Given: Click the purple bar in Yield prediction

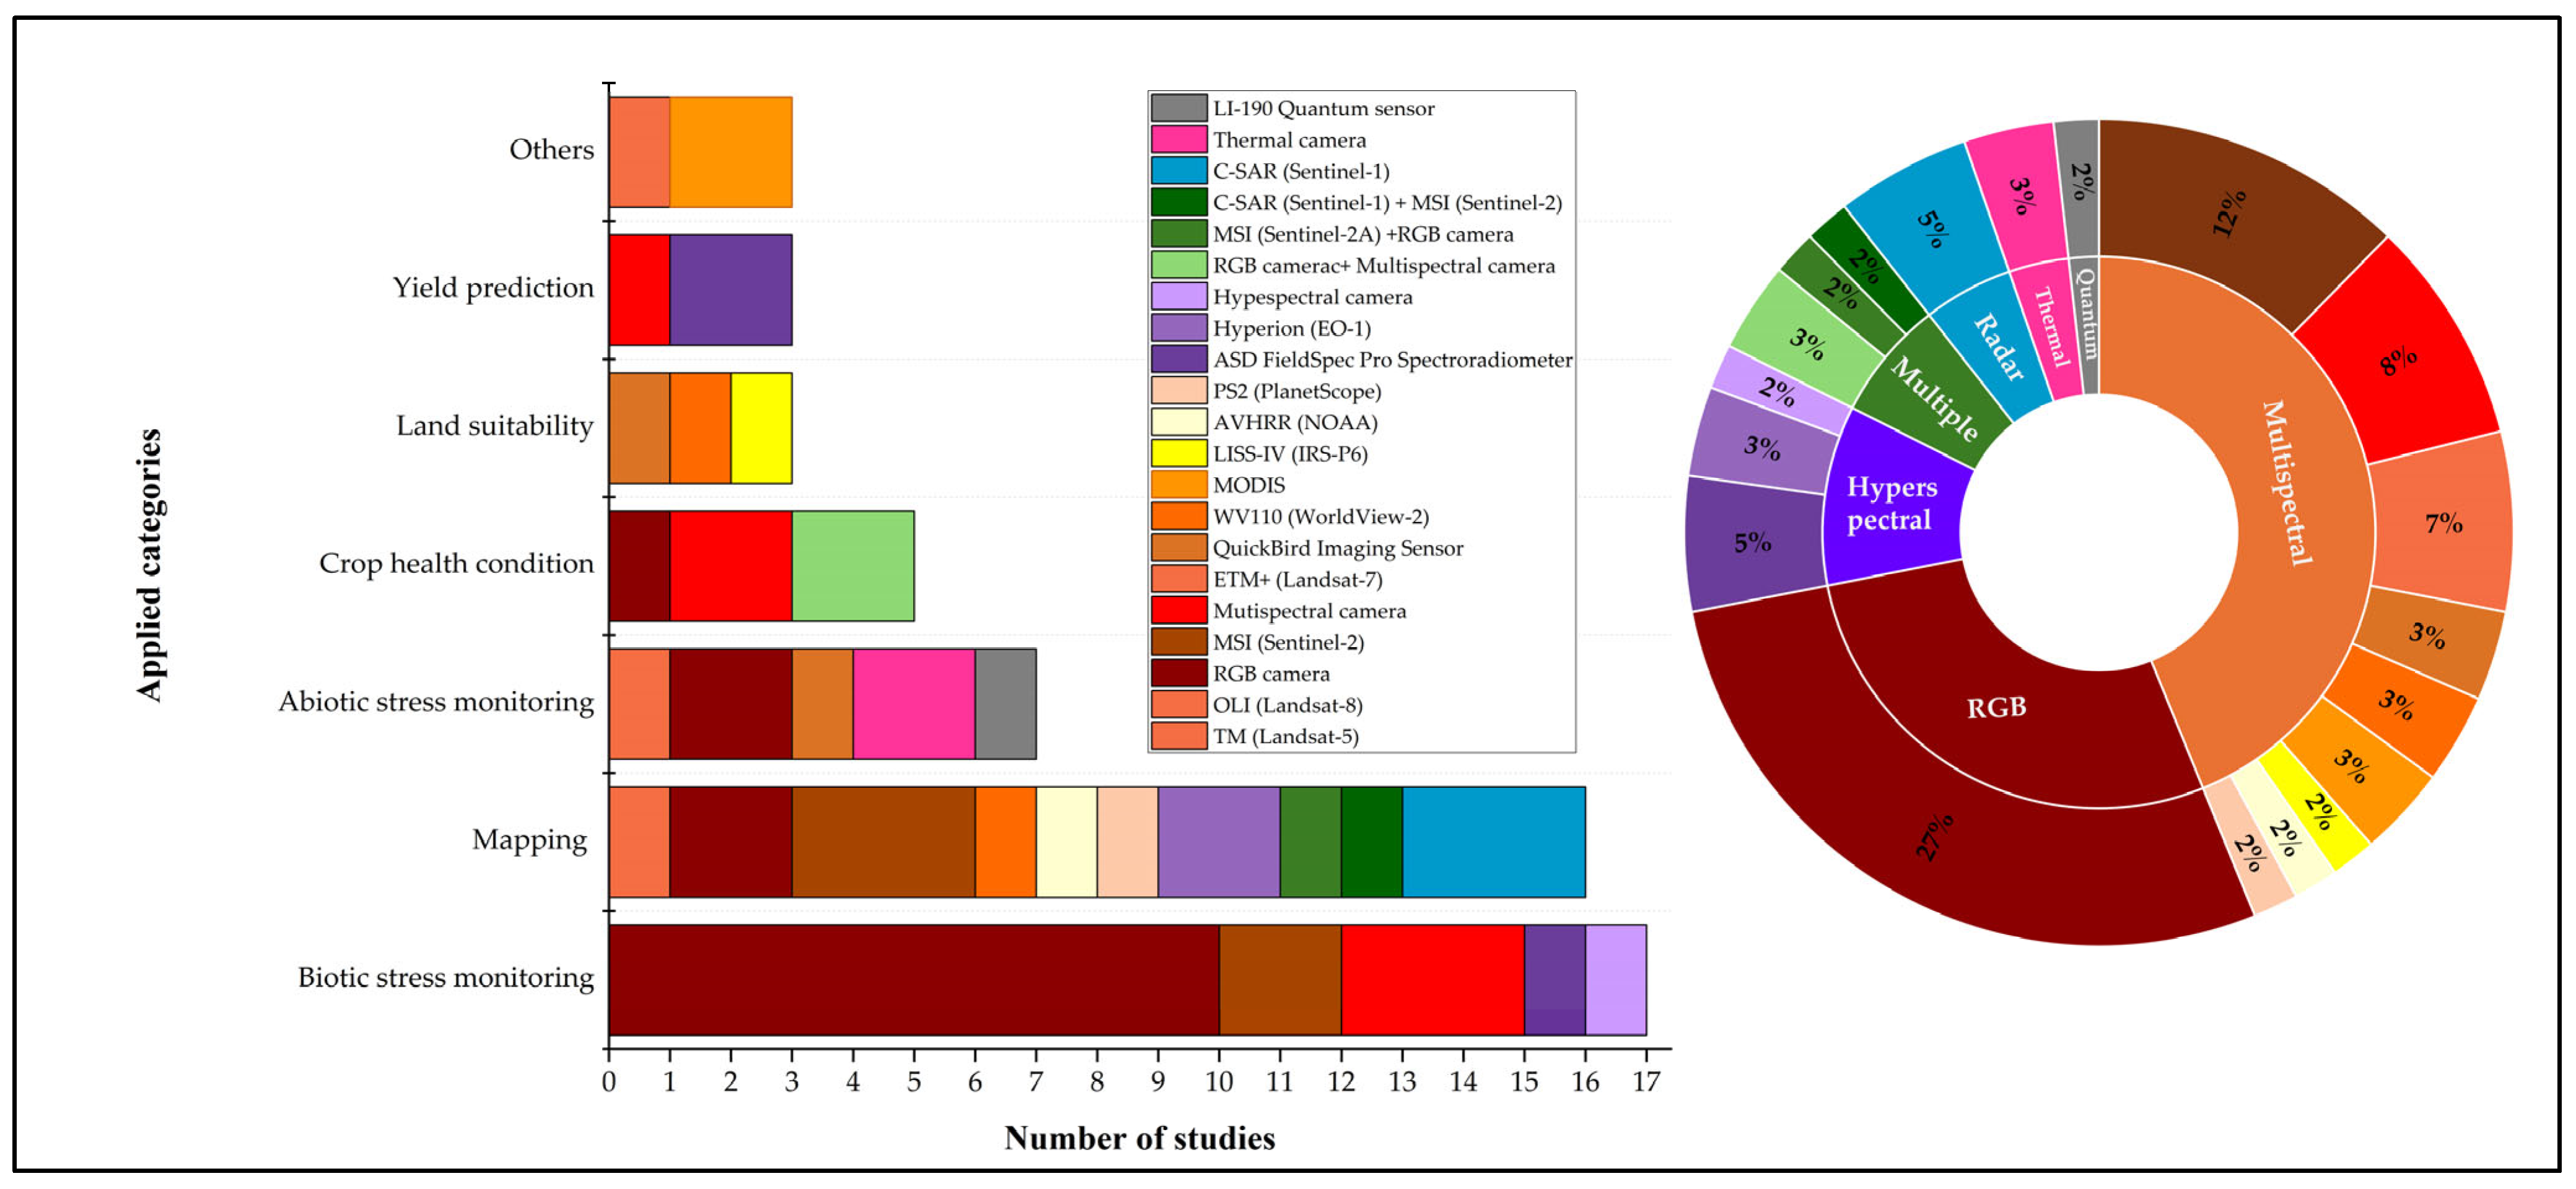Looking at the screenshot, I should click(731, 290).
